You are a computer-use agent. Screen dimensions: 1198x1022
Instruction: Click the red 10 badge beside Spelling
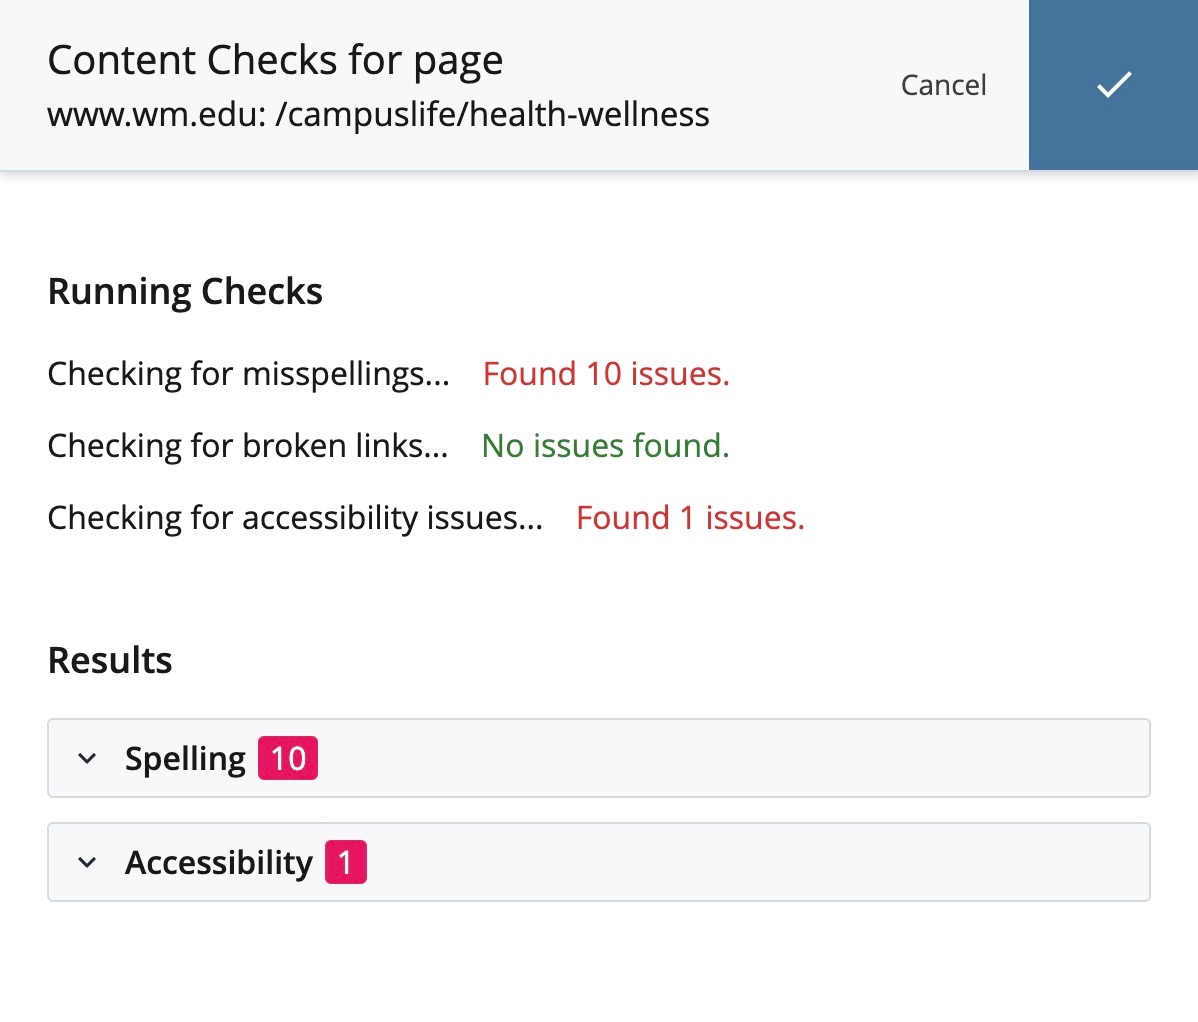(x=288, y=759)
